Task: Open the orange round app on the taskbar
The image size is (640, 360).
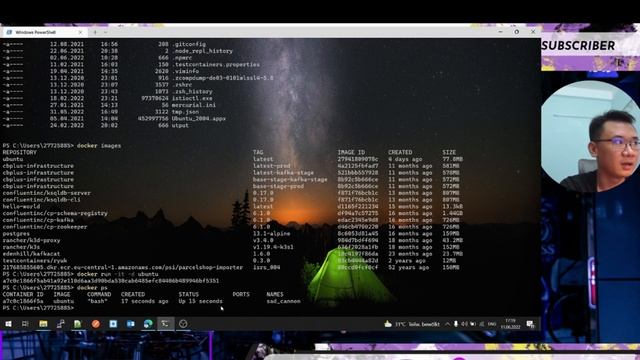Action: (96, 324)
